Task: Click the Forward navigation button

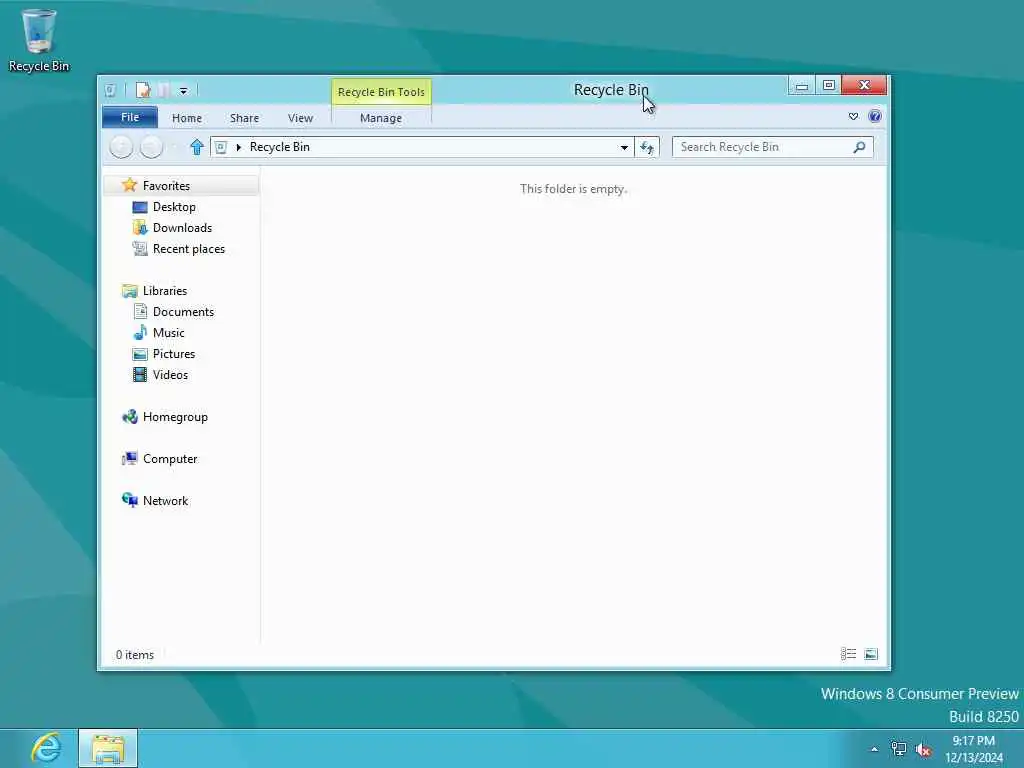Action: [x=152, y=147]
